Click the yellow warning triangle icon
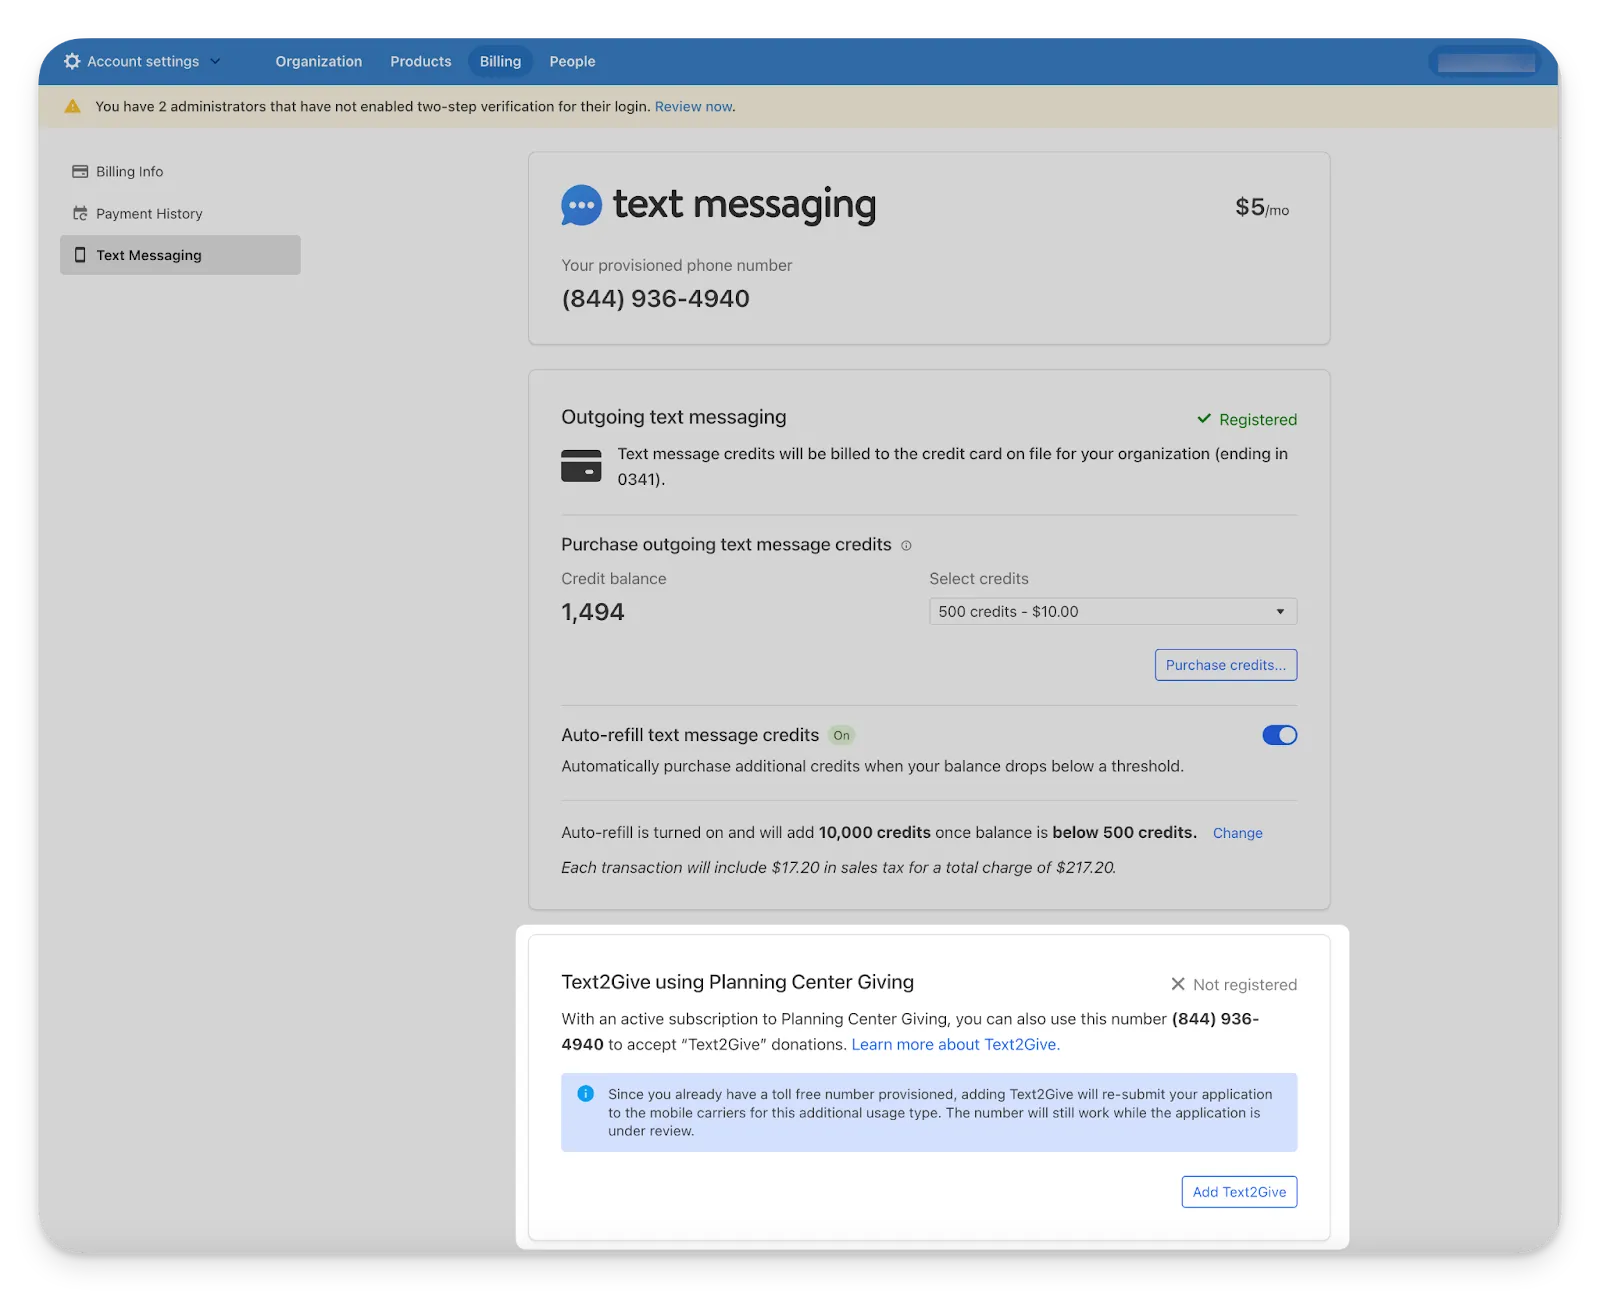1600x1291 pixels. 73,107
